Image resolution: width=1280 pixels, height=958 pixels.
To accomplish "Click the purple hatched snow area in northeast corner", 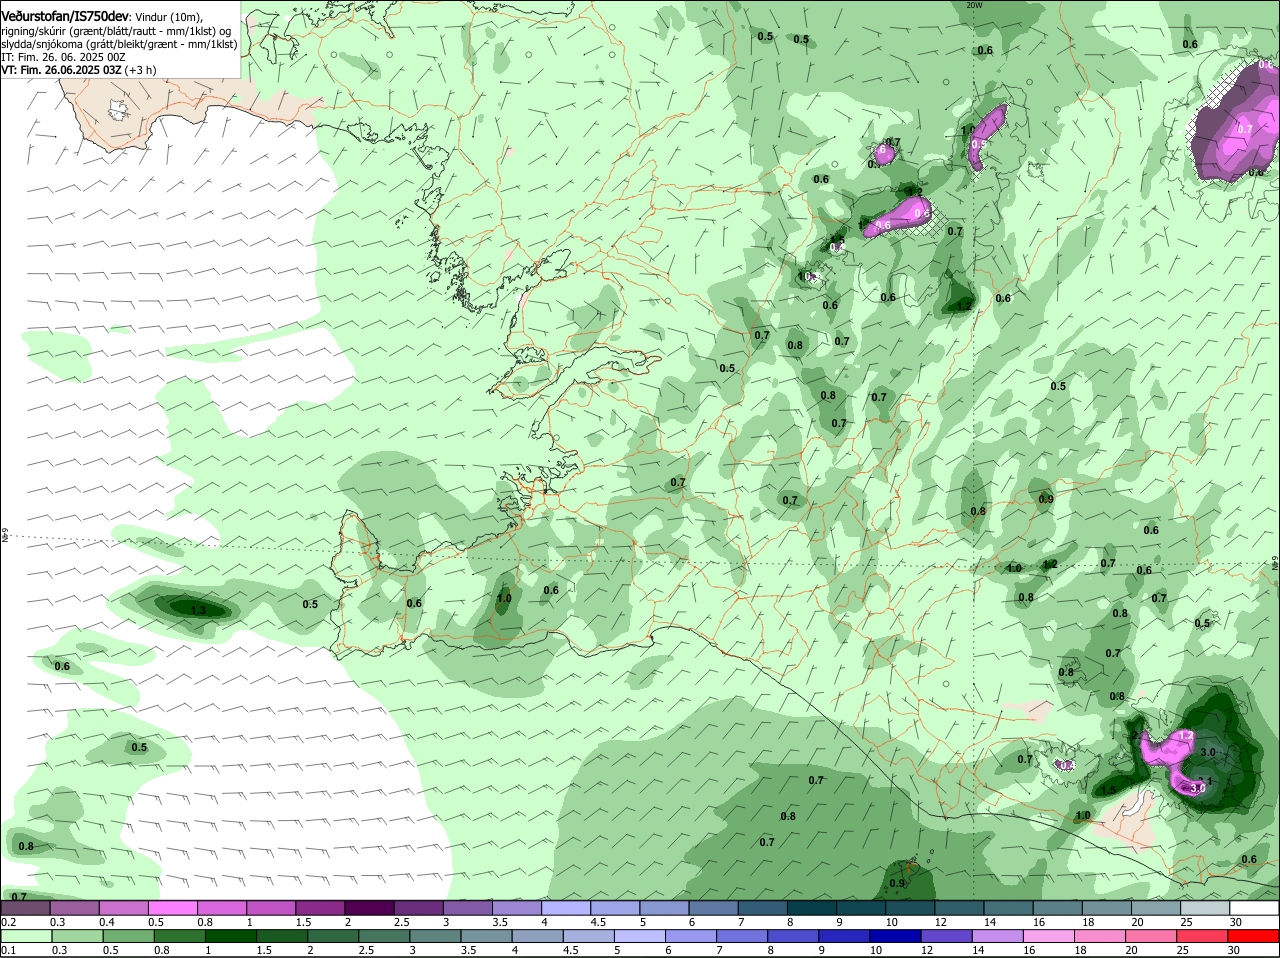I will click(x=1233, y=122).
